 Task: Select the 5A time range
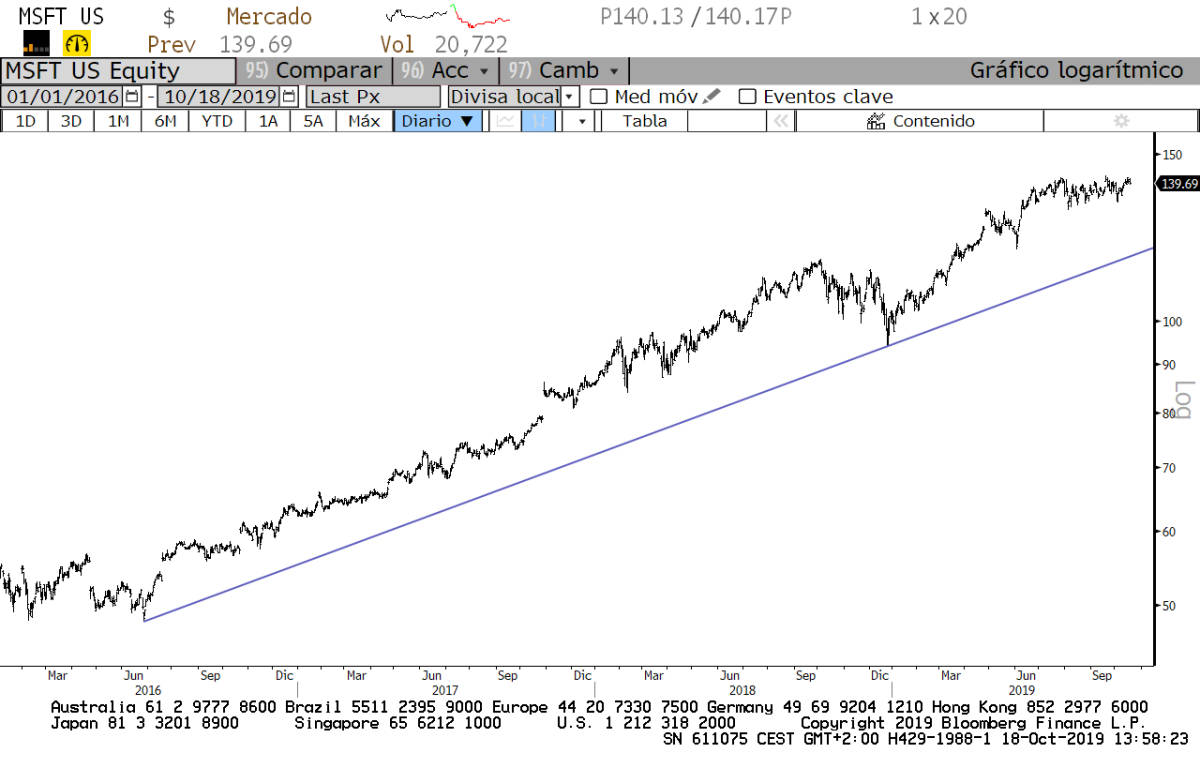click(x=313, y=121)
